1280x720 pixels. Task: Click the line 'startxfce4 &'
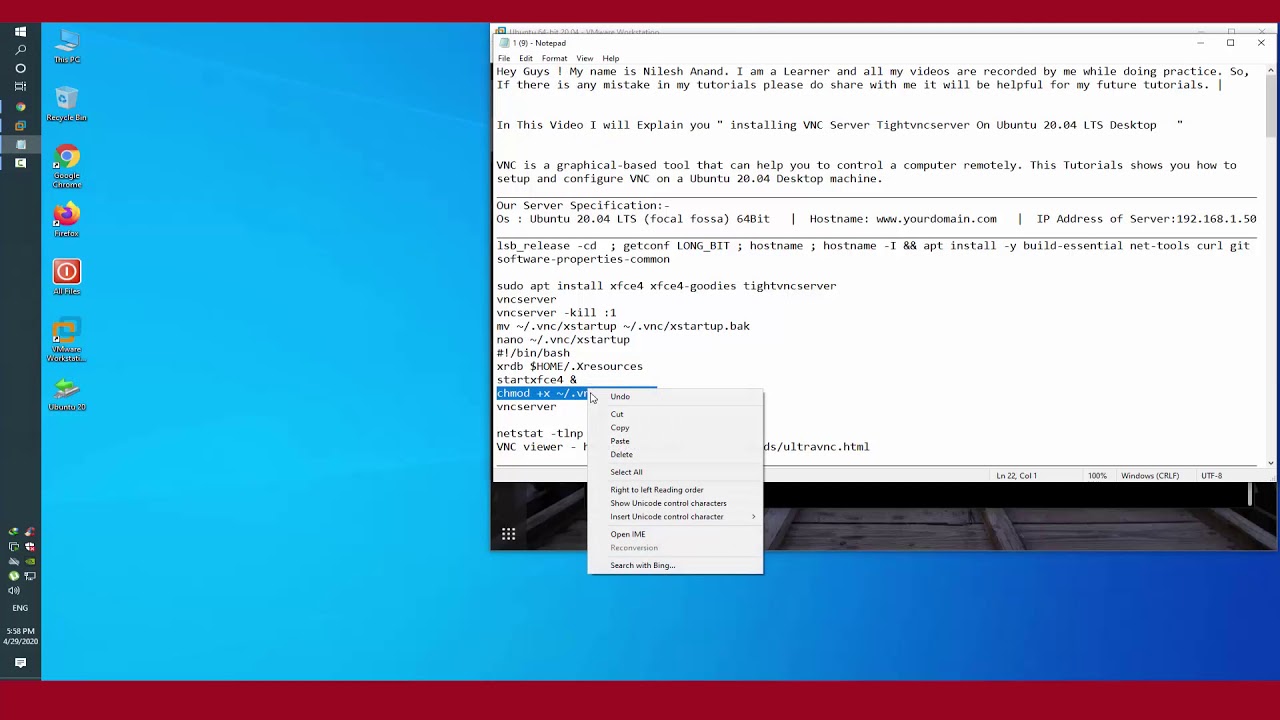tap(537, 380)
